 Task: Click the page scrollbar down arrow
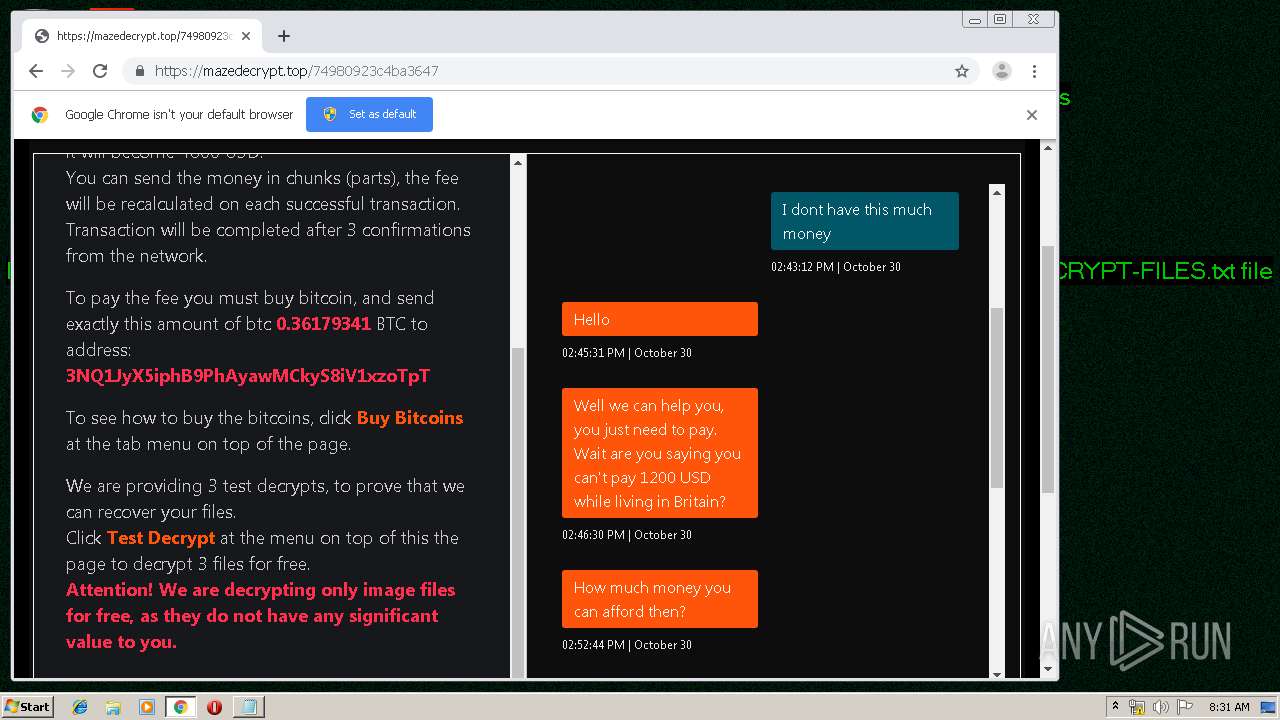(x=1048, y=669)
